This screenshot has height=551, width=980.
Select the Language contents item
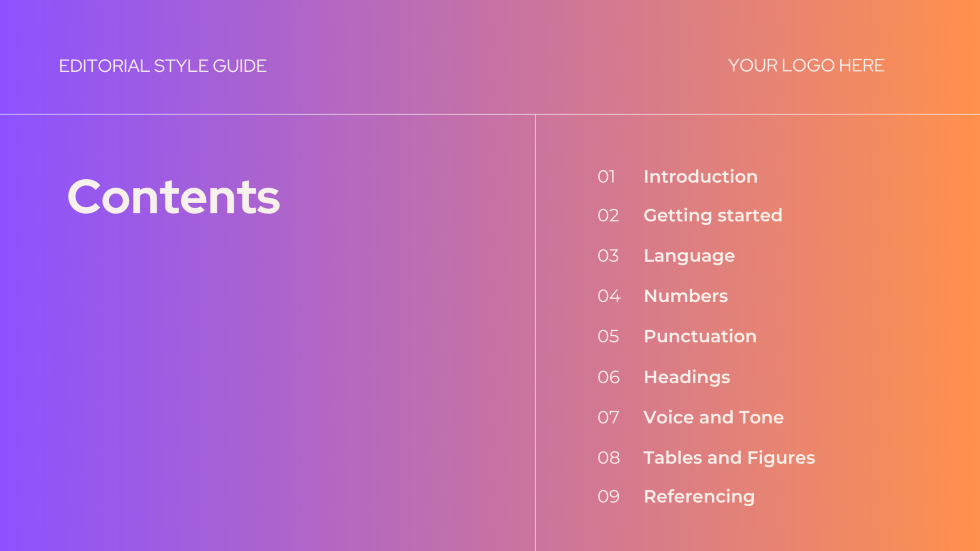pos(689,256)
